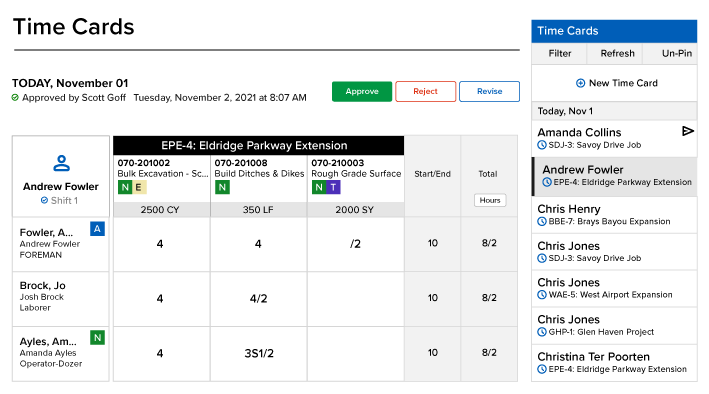
Task: Click the Time Cards blue panel header
Action: [x=614, y=31]
